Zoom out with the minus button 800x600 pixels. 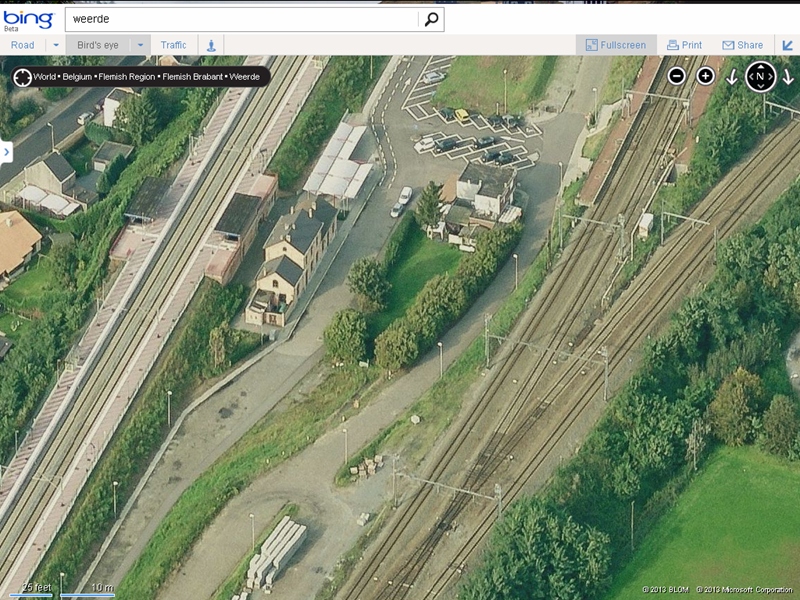click(677, 76)
